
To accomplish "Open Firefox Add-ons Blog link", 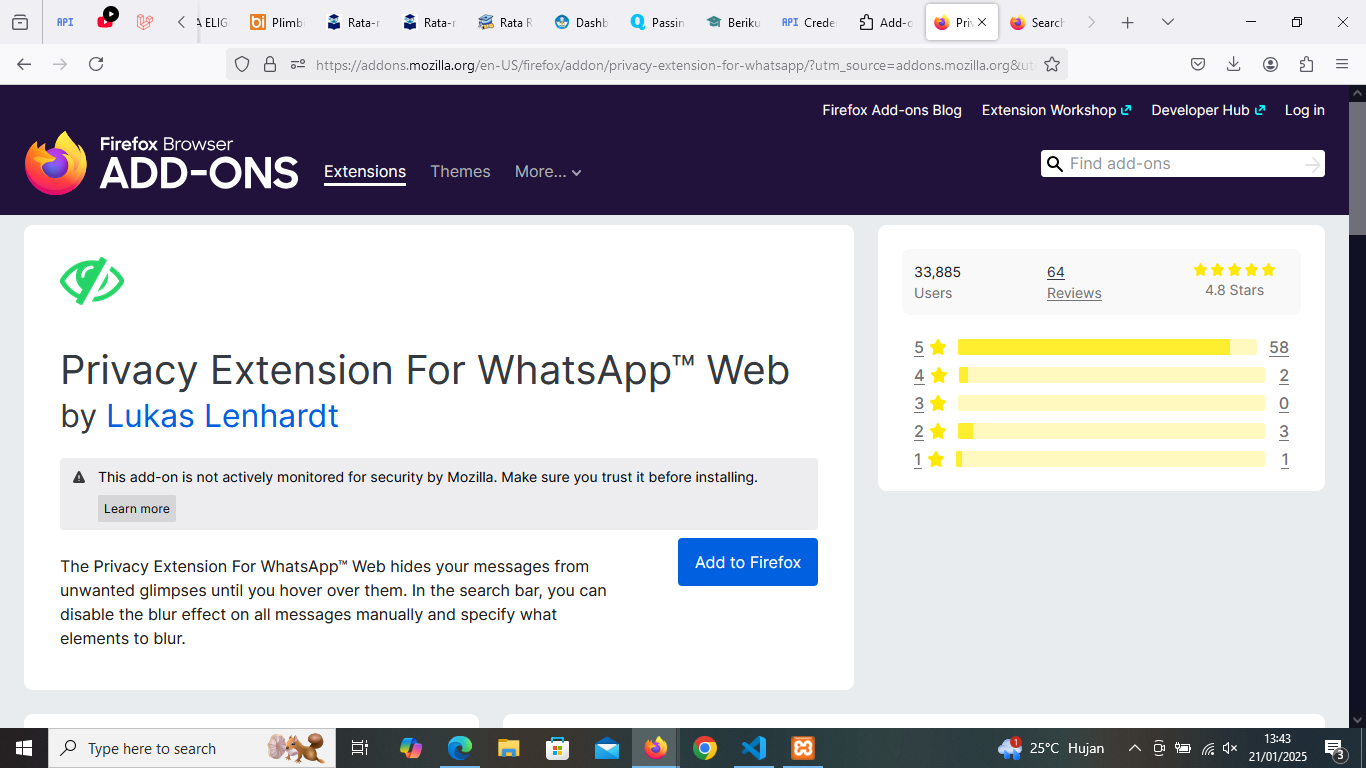I will coord(892,110).
